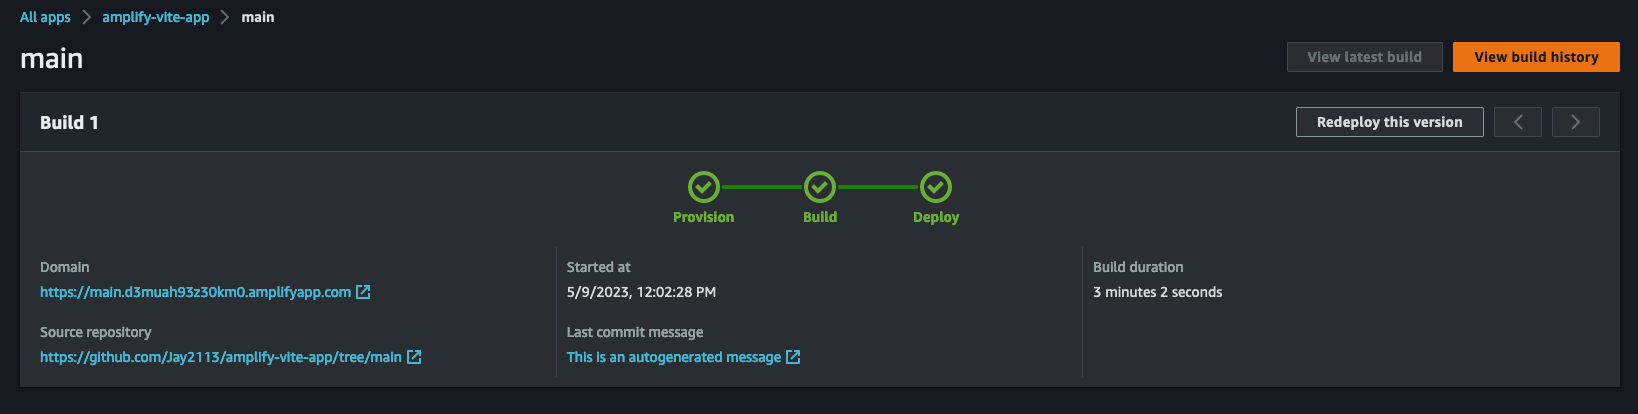Navigate to All apps breadcrumb
1638x414 pixels.
45,17
